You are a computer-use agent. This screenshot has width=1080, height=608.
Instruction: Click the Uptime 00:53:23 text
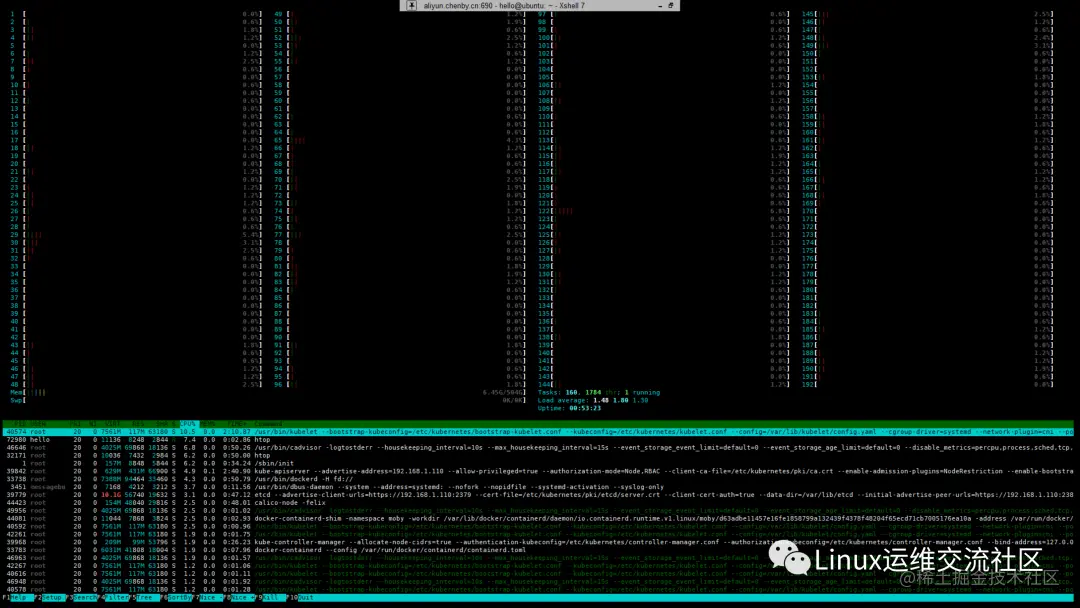(570, 408)
